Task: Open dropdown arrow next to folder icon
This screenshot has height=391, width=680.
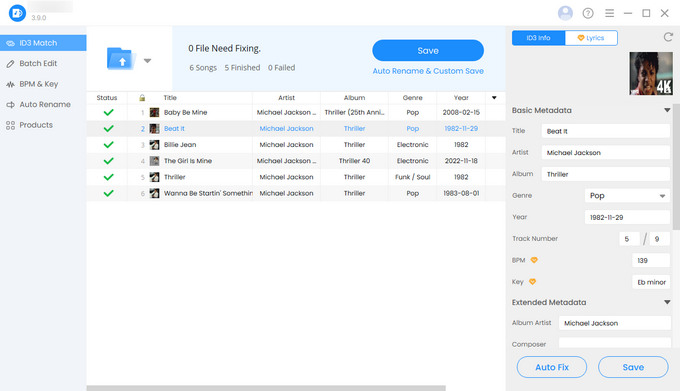Action: click(x=147, y=61)
